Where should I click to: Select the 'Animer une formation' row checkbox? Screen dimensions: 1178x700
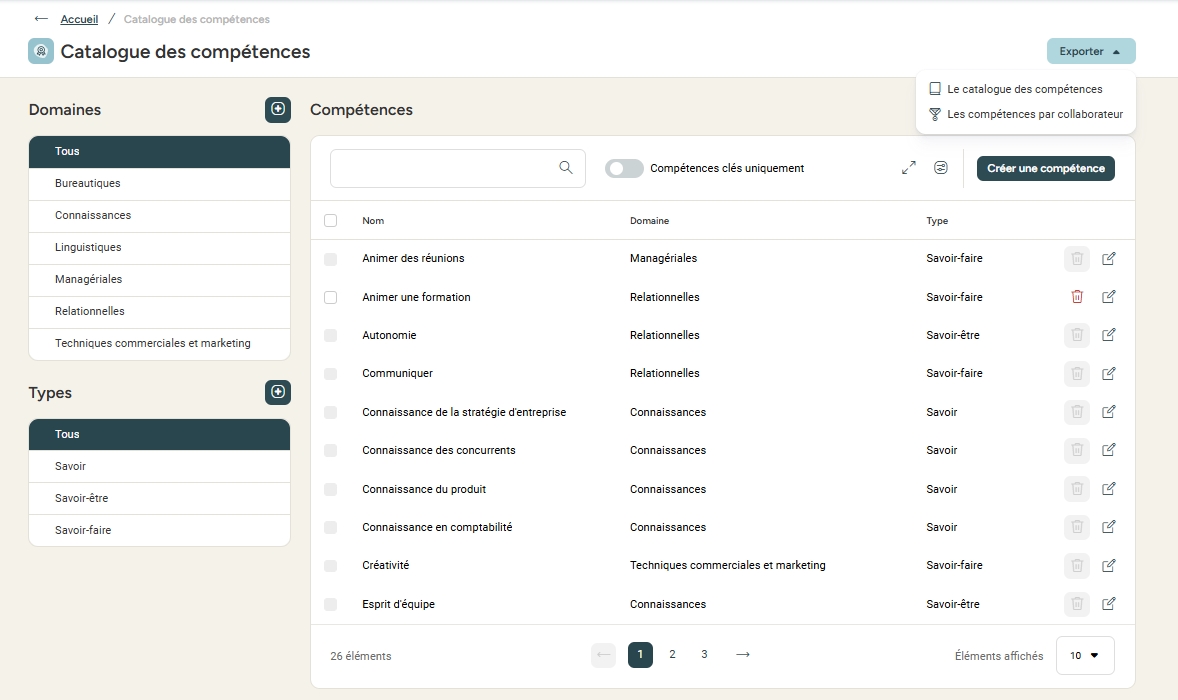(331, 297)
